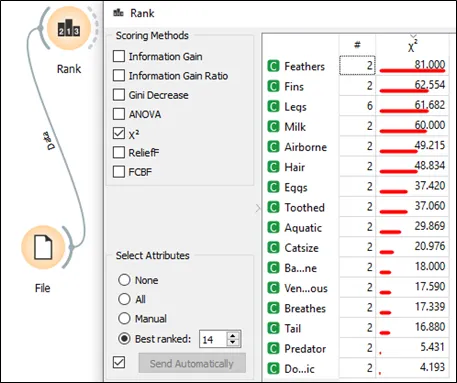Image resolution: width=457 pixels, height=383 pixels.
Task: Click the 81.000 score cell
Action: [412, 66]
